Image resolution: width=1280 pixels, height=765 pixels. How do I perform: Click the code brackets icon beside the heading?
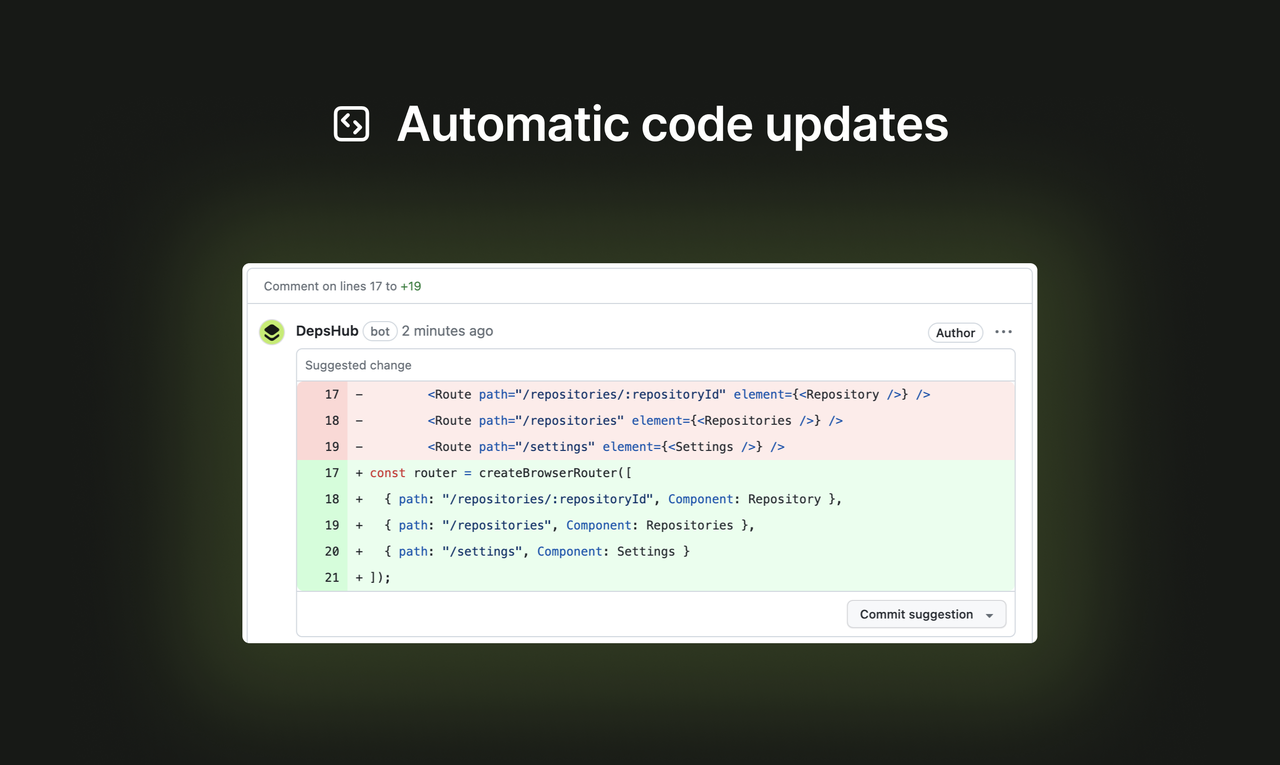[351, 124]
